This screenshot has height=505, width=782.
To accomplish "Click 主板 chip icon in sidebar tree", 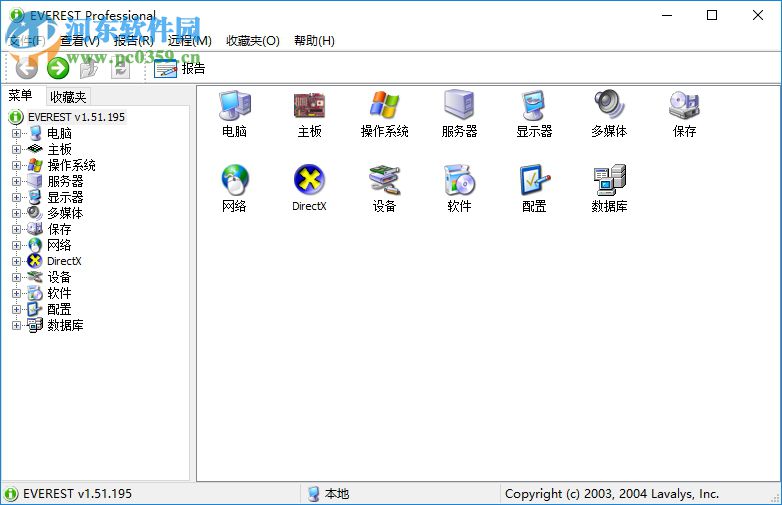I will tap(35, 149).
